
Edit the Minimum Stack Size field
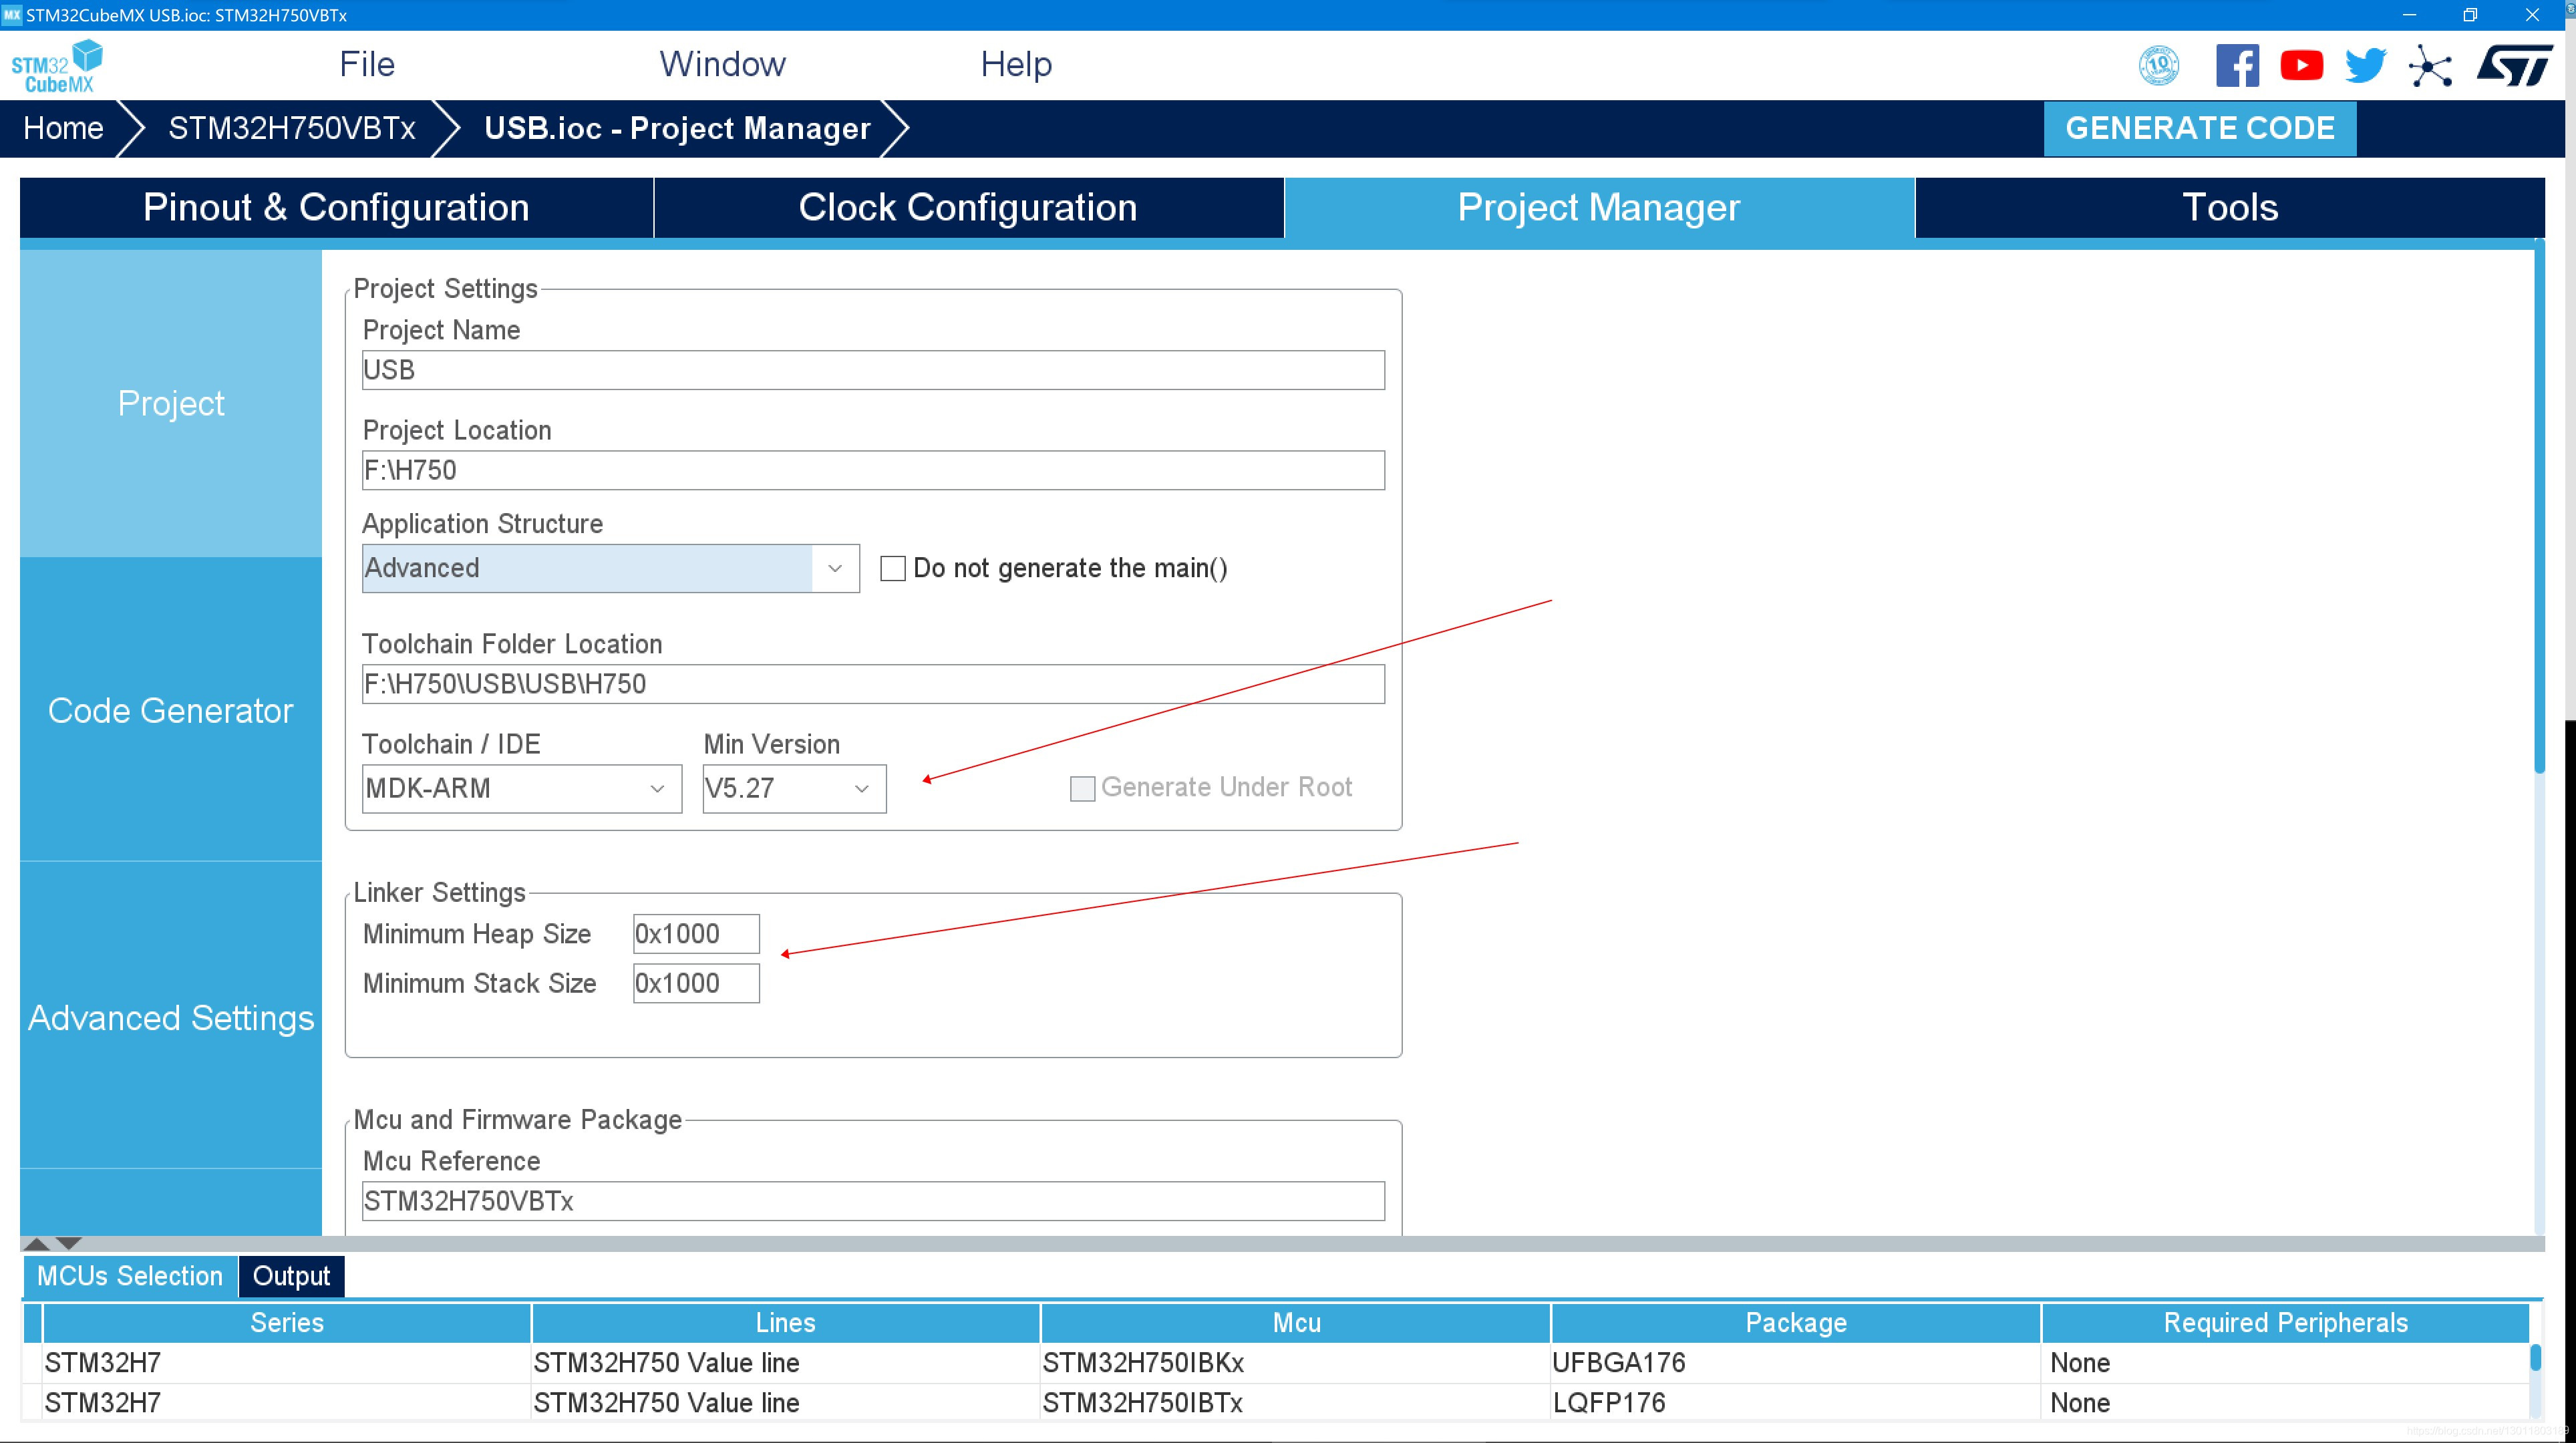click(696, 983)
